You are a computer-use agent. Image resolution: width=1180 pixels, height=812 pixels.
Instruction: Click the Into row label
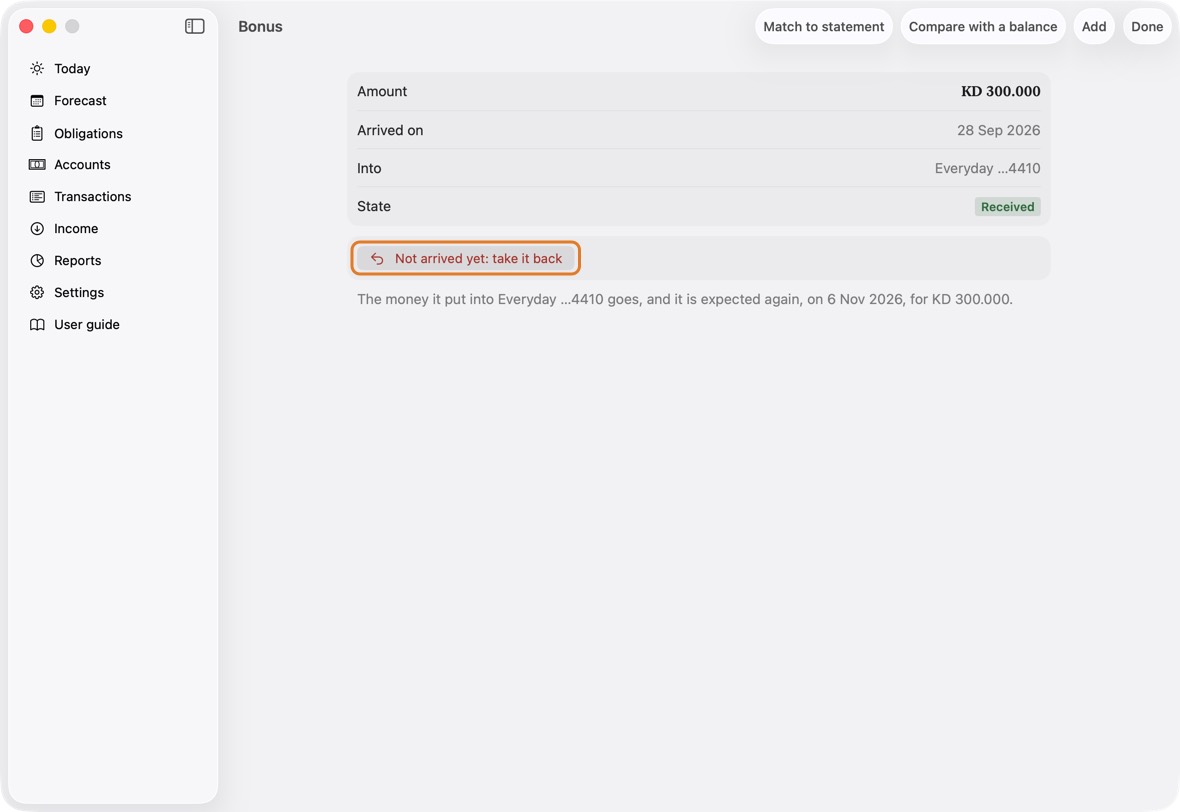click(369, 169)
